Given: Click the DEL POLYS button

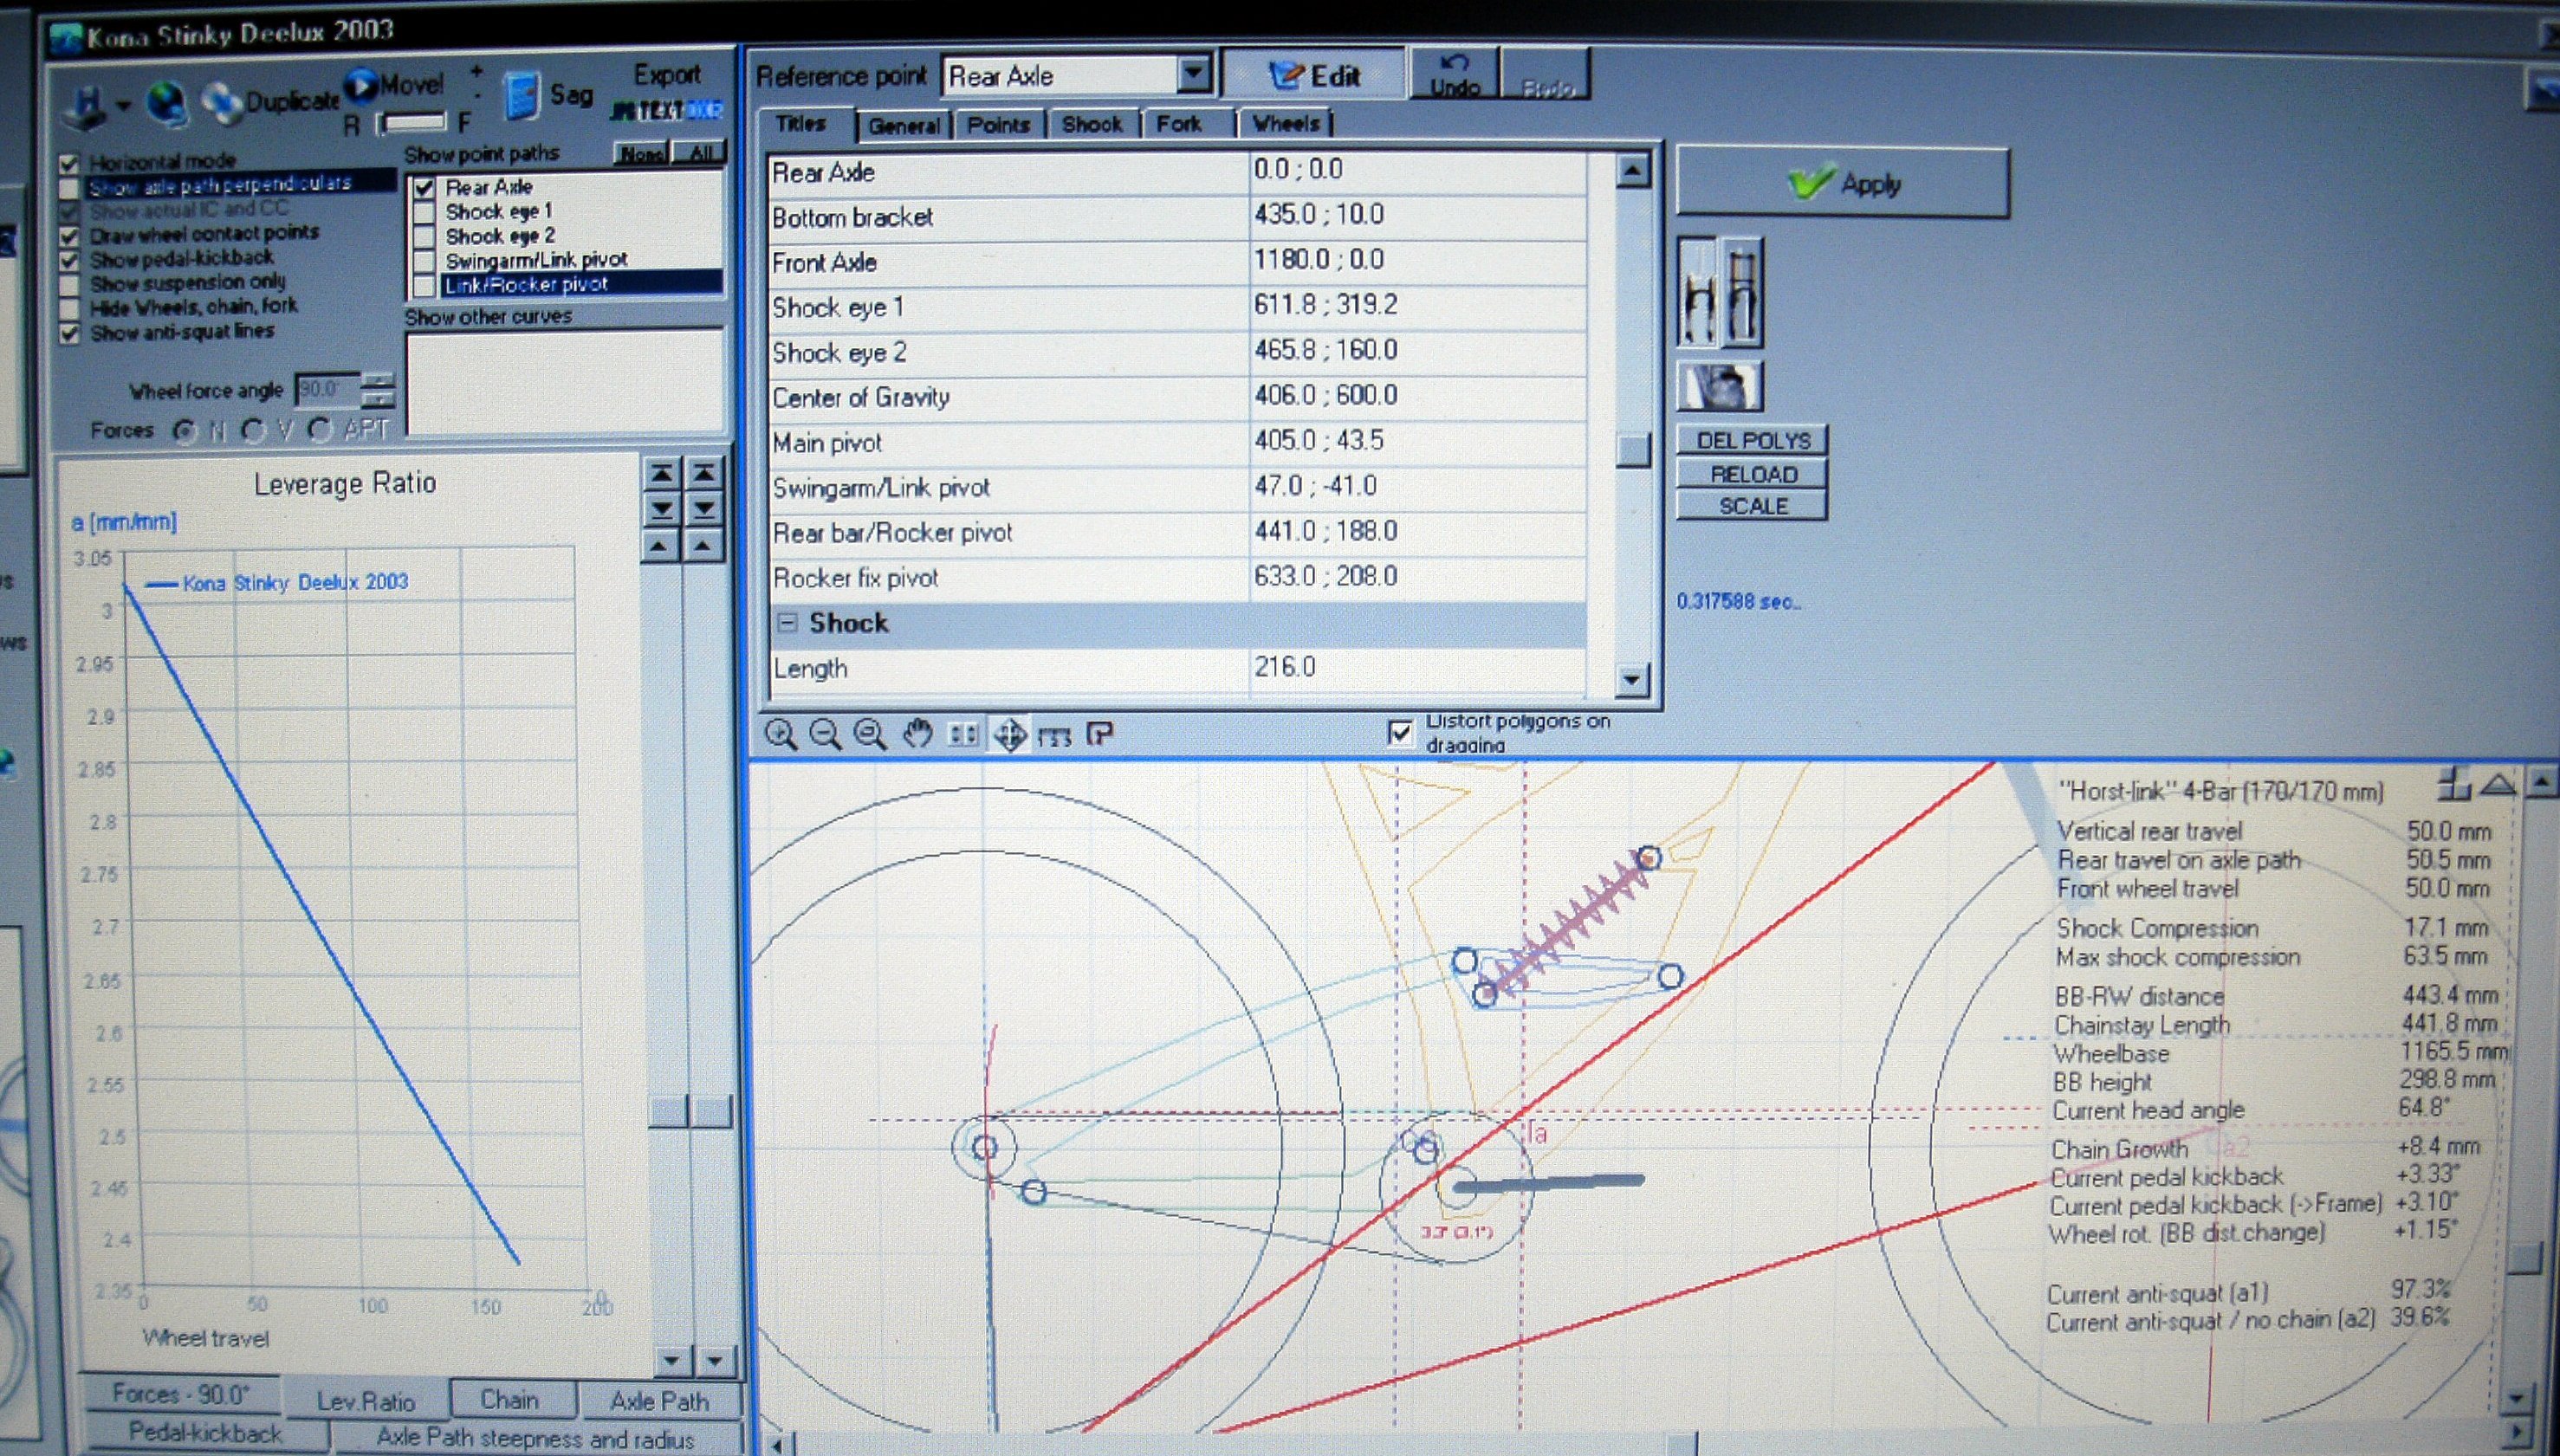Looking at the screenshot, I should pyautogui.click(x=1753, y=440).
